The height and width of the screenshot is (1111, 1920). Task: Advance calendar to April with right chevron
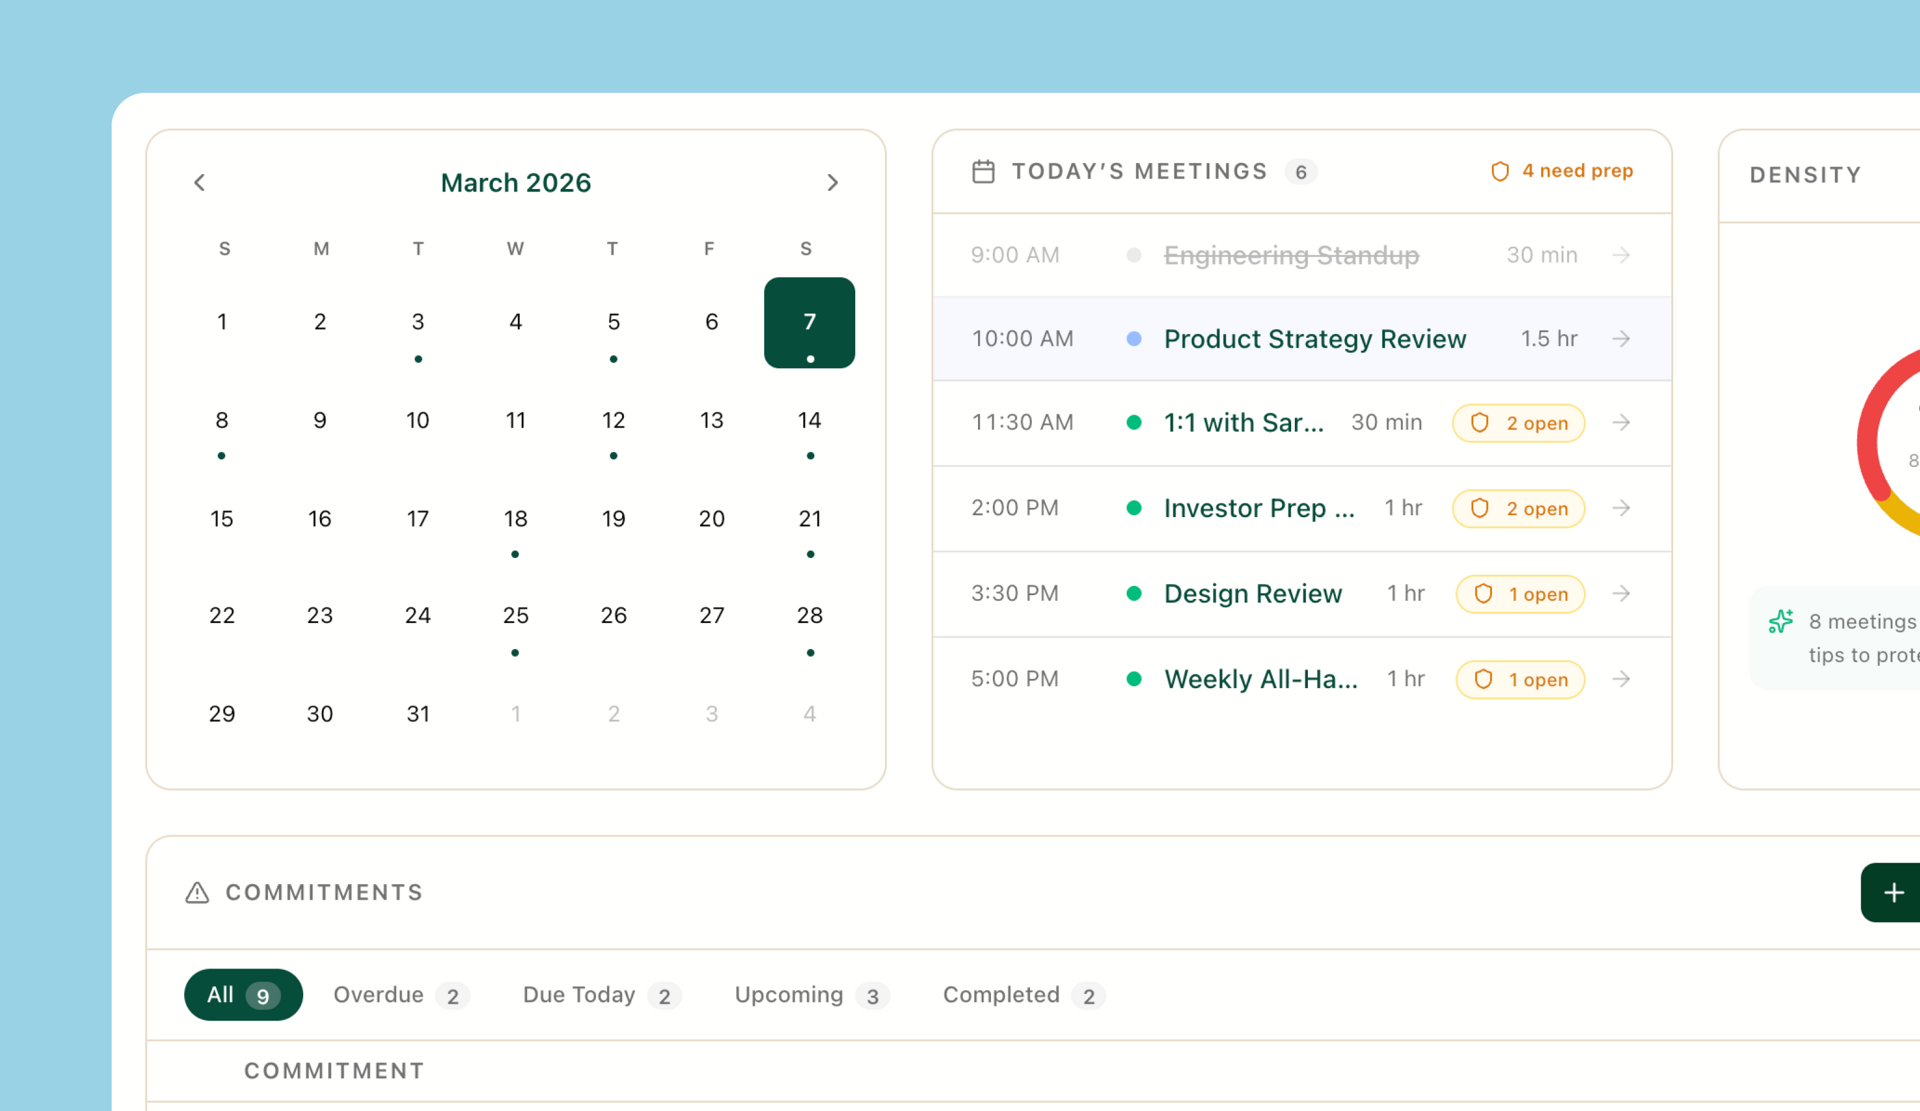(x=833, y=182)
